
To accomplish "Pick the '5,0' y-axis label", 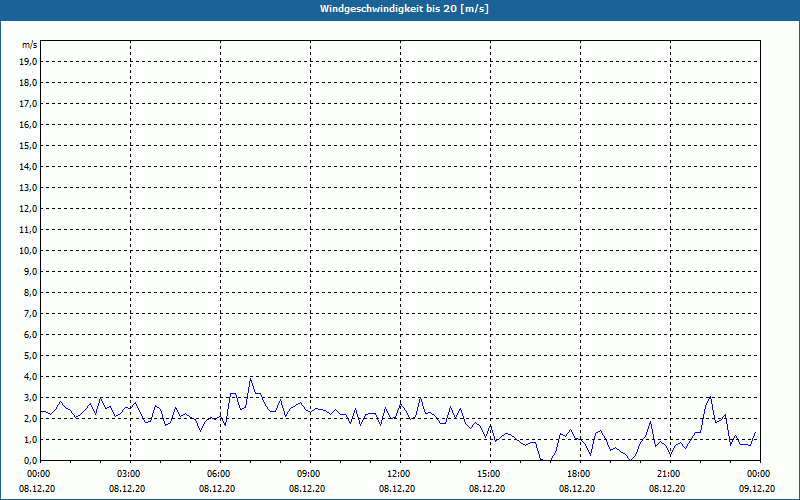I will pyautogui.click(x=31, y=356).
